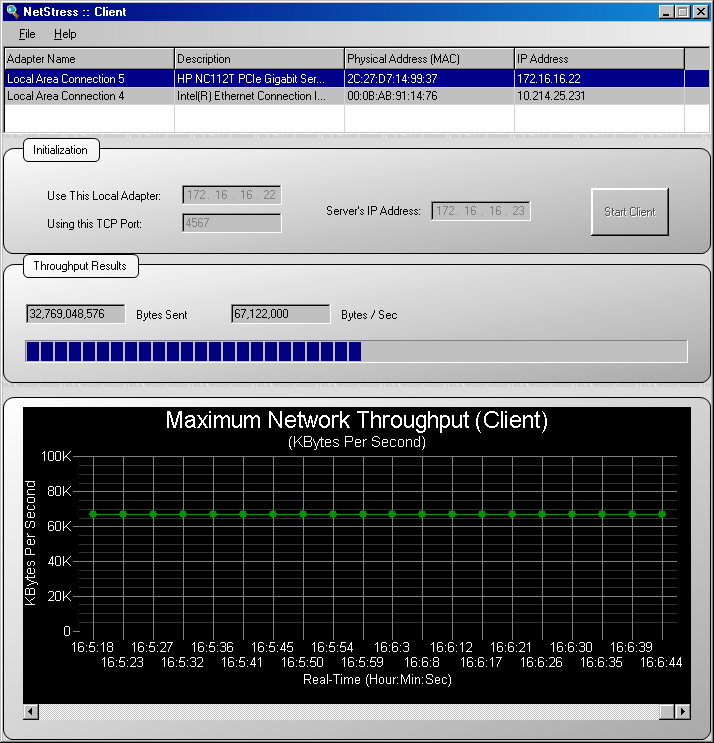Click the Description column header
The image size is (714, 743).
tap(259, 59)
